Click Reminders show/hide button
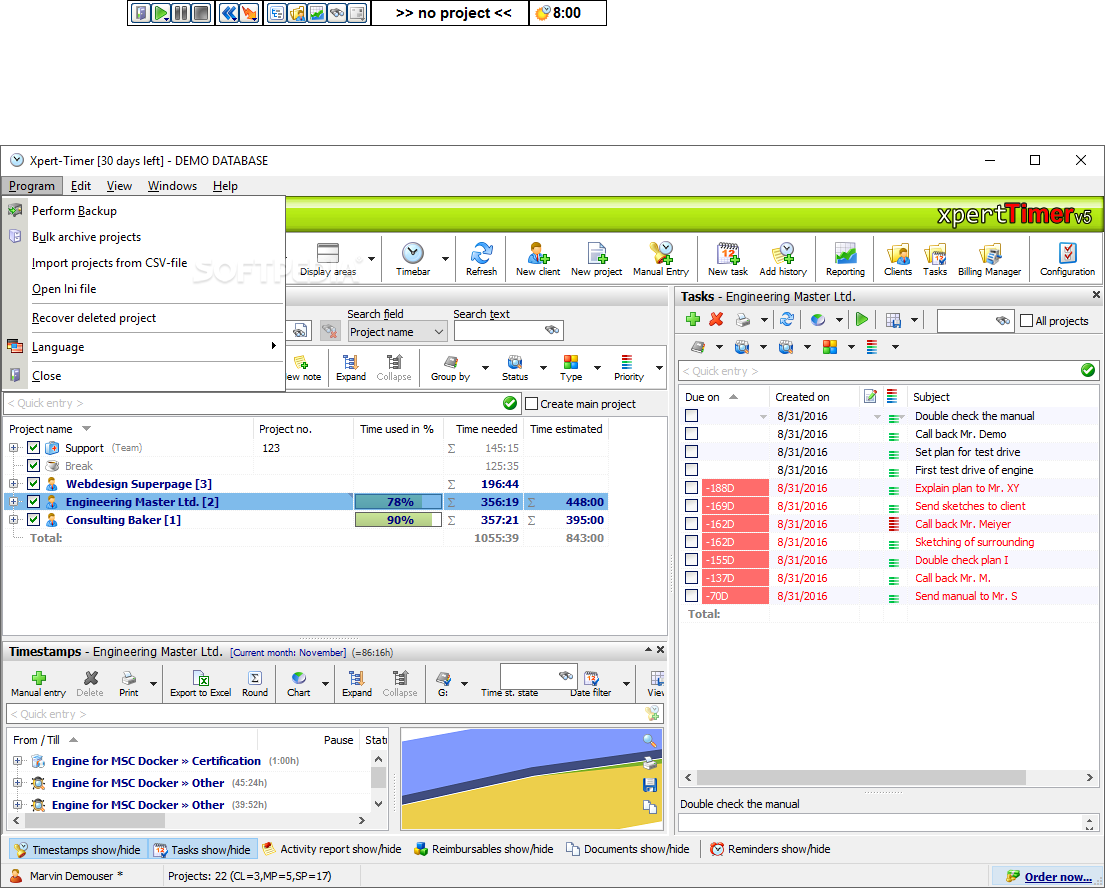 point(770,849)
